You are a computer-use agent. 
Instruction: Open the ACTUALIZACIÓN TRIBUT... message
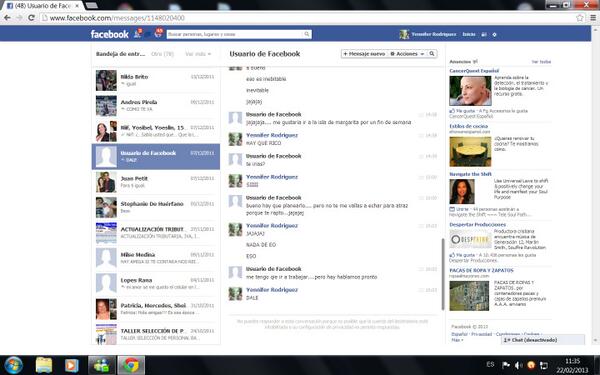click(x=156, y=233)
